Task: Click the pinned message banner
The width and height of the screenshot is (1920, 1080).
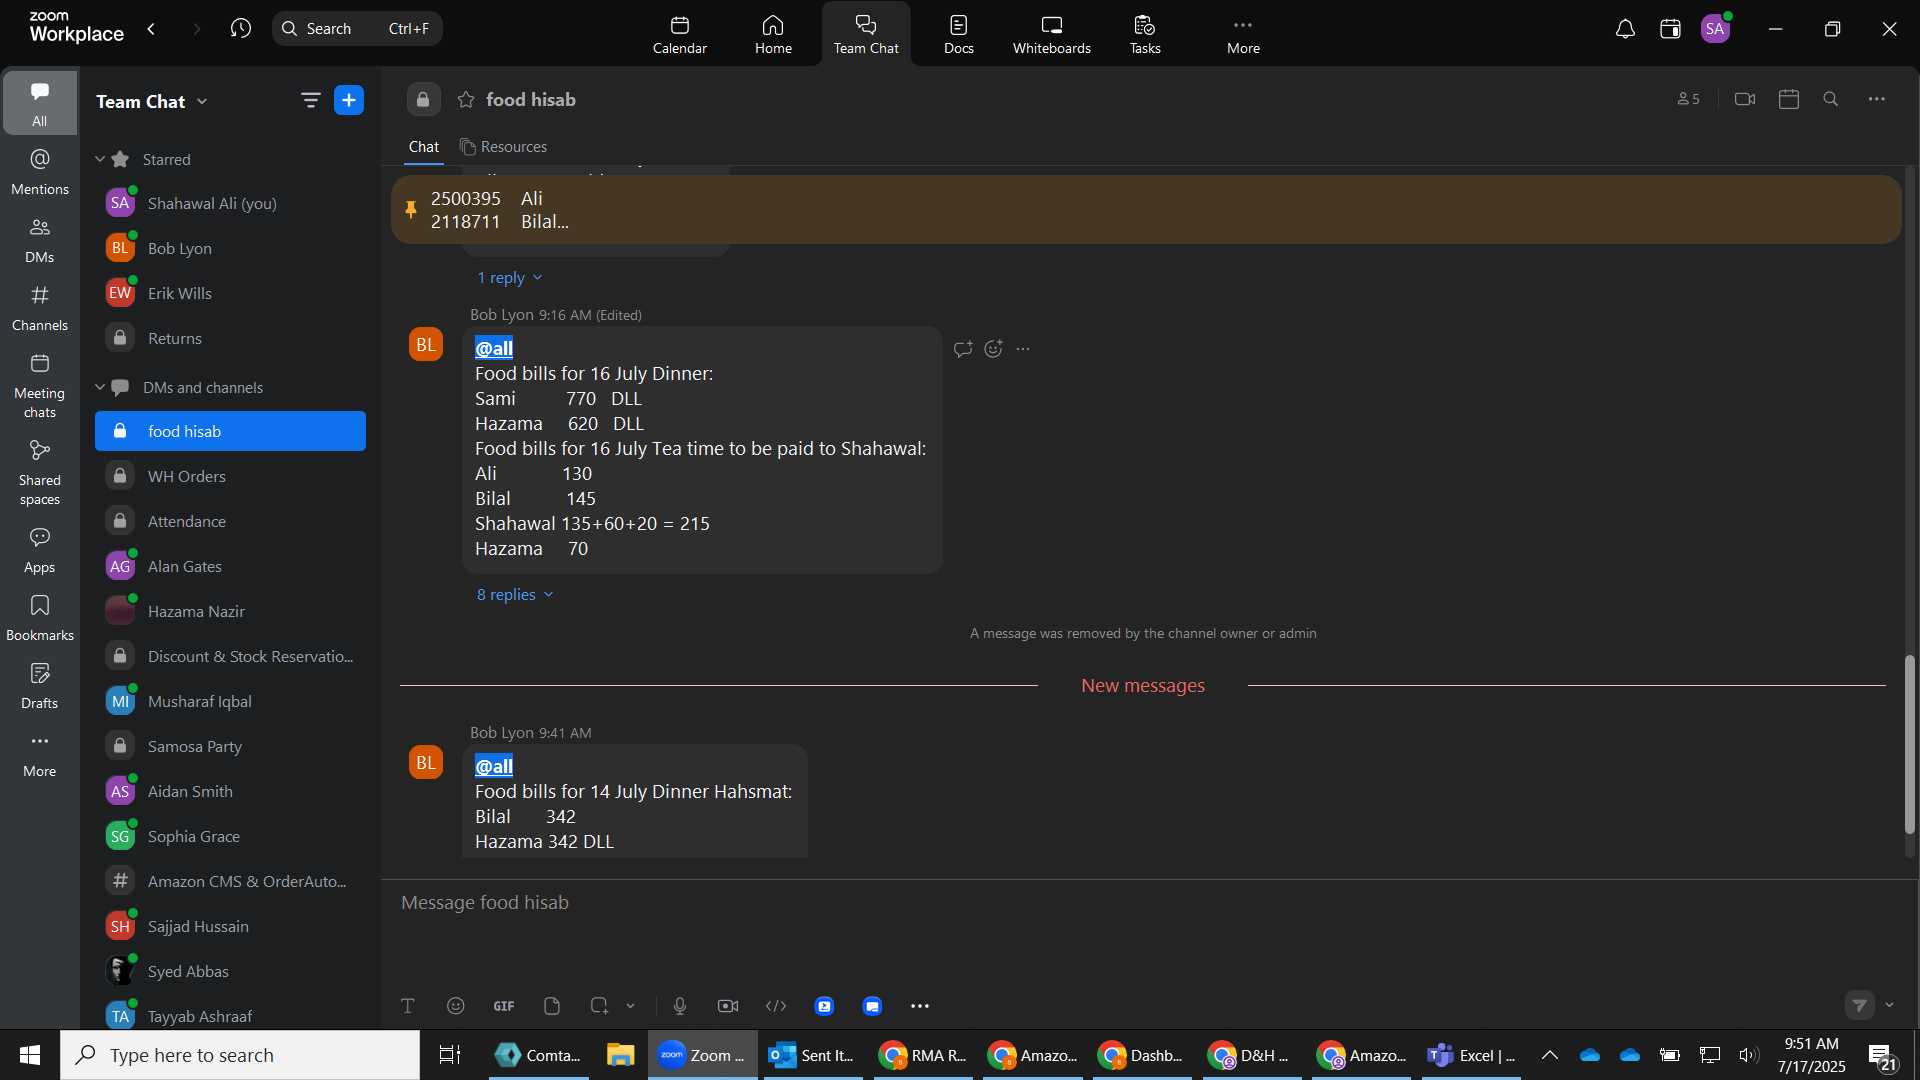Action: click(1146, 210)
